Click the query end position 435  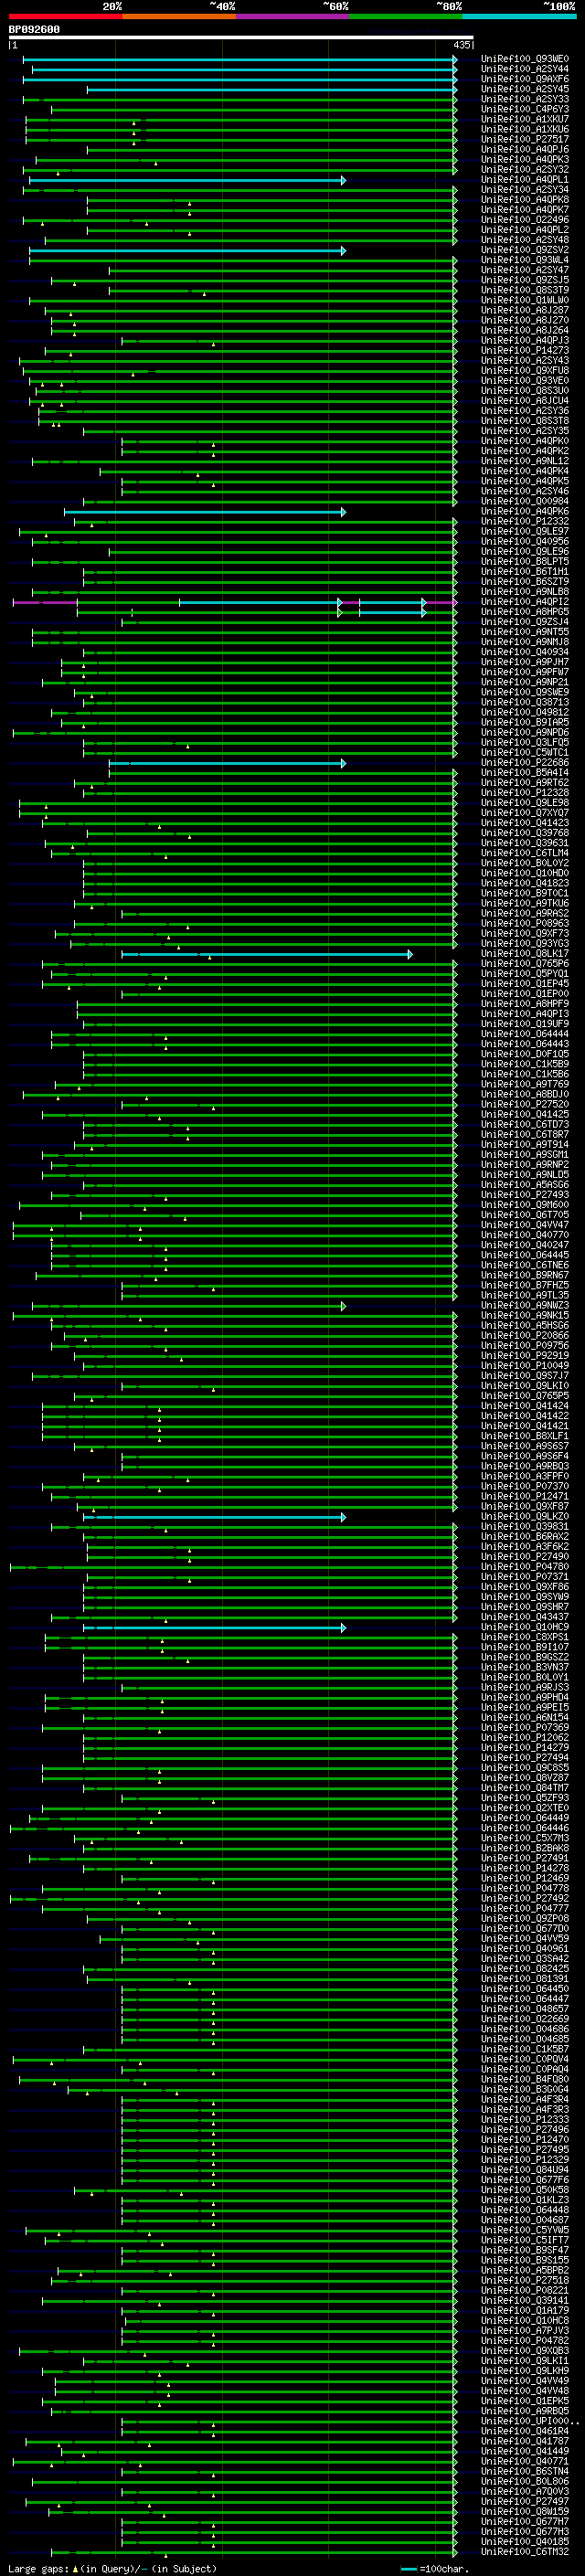[461, 45]
